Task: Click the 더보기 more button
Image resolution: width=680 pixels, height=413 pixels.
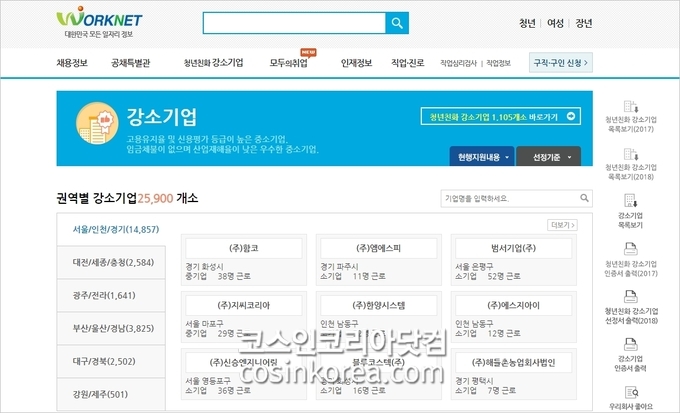Action: coord(562,225)
